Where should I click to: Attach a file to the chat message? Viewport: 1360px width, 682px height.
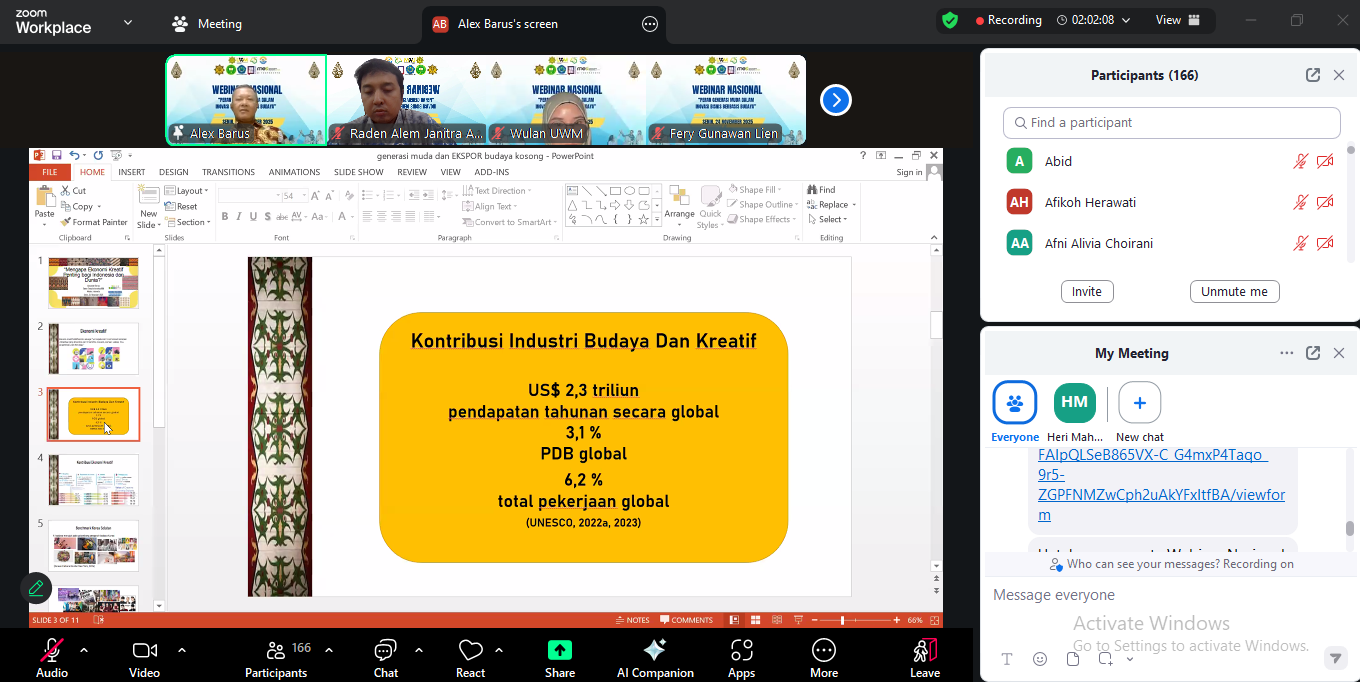click(x=1073, y=659)
